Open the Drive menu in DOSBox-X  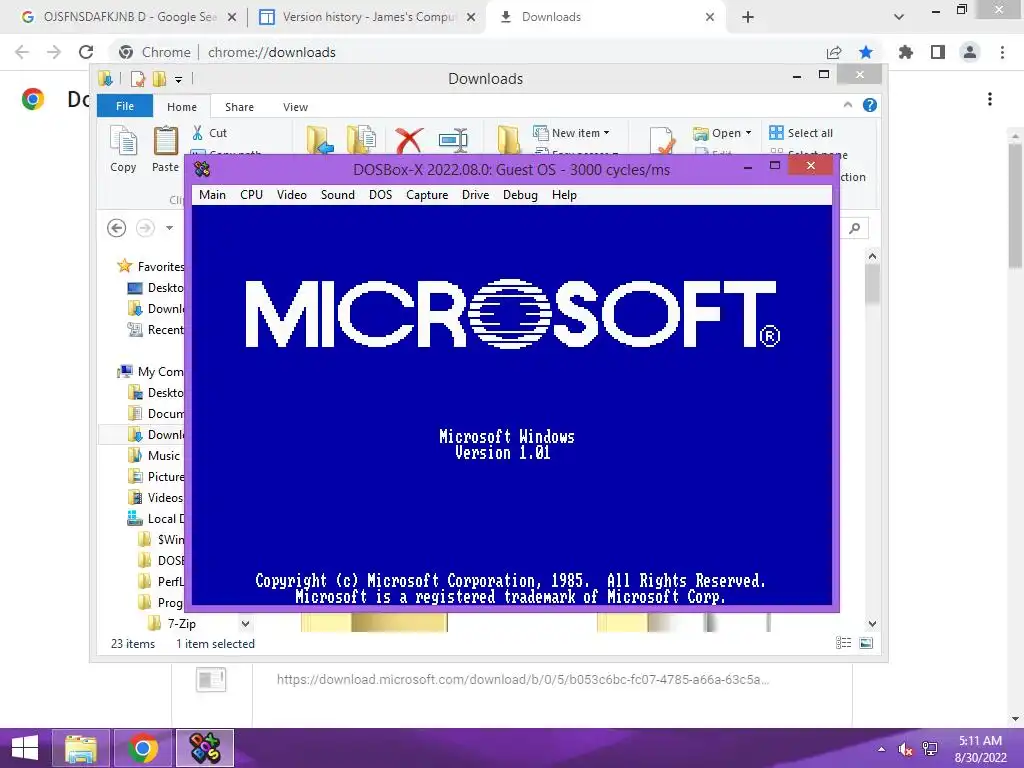475,195
